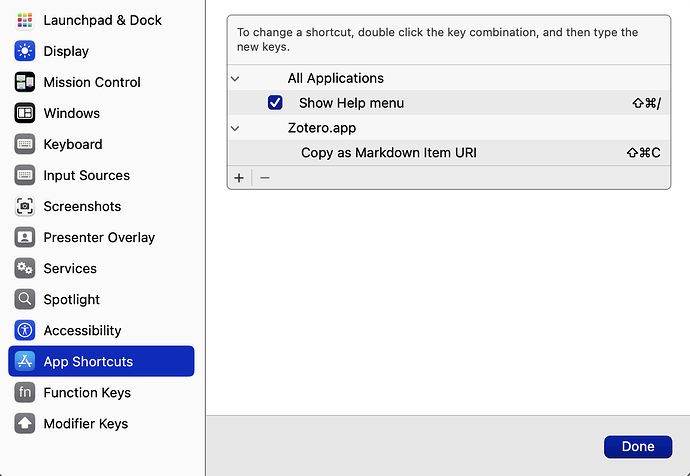The image size is (690, 476).
Task: Click the Spotlight magnifier icon
Action: pyautogui.click(x=25, y=299)
